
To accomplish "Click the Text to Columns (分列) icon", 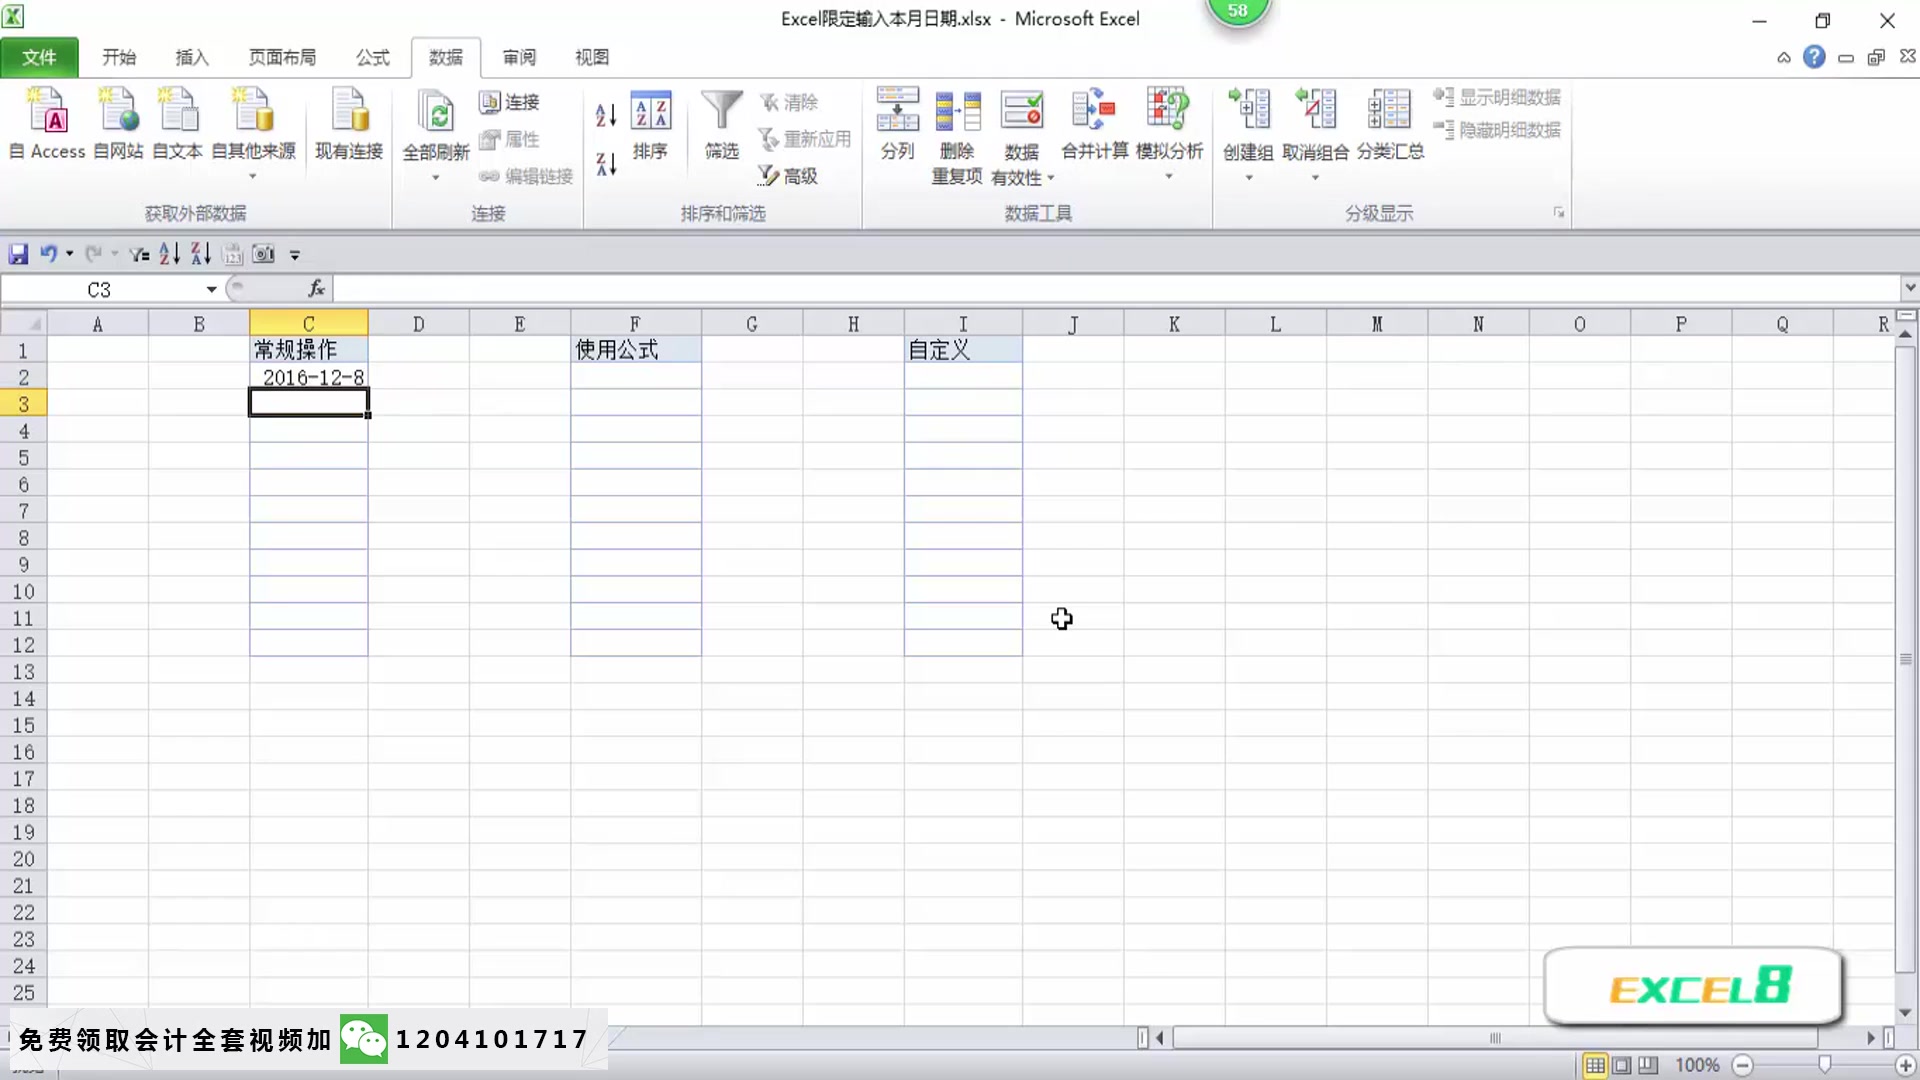I will 897,112.
